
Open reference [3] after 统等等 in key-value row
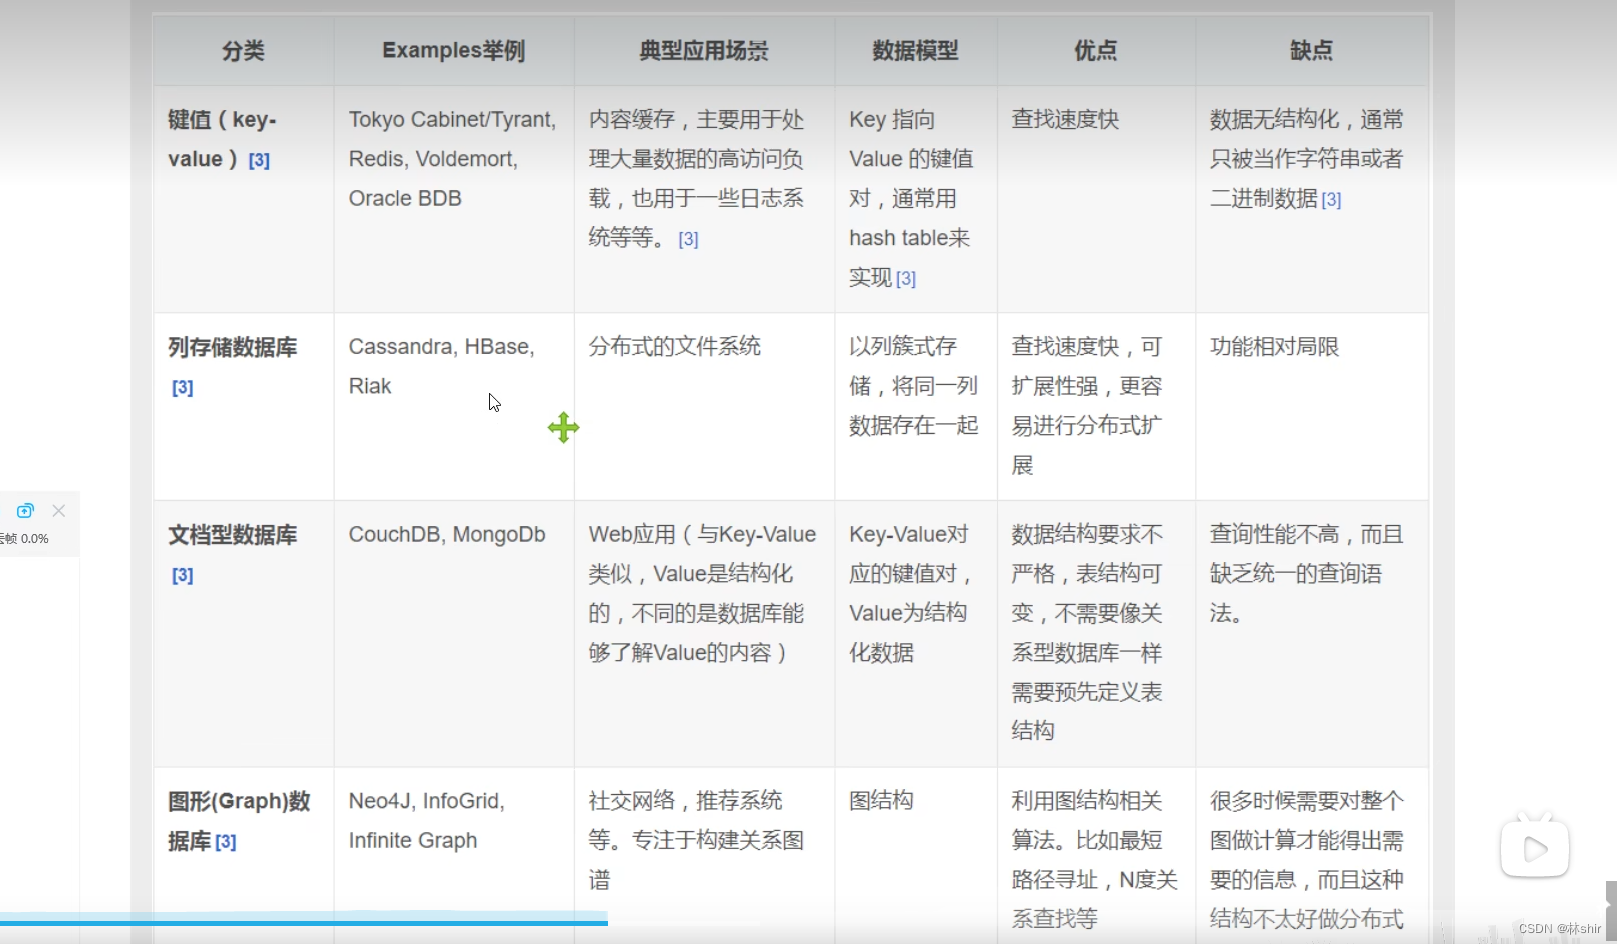click(x=688, y=239)
